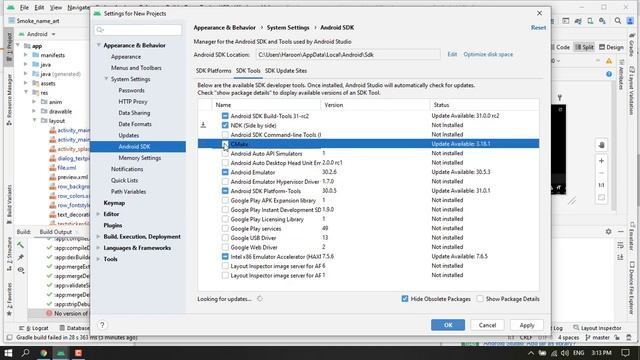This screenshot has width=640, height=360.
Task: Expand Build, Execution, Deployment section
Action: (98, 237)
